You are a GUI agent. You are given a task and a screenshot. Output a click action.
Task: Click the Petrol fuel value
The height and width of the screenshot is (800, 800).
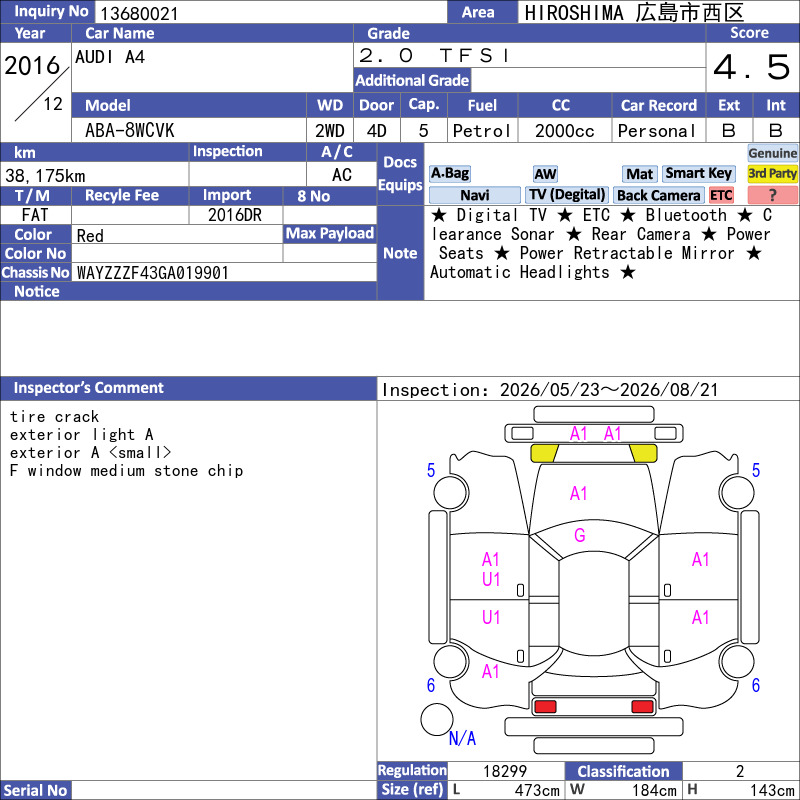(482, 131)
